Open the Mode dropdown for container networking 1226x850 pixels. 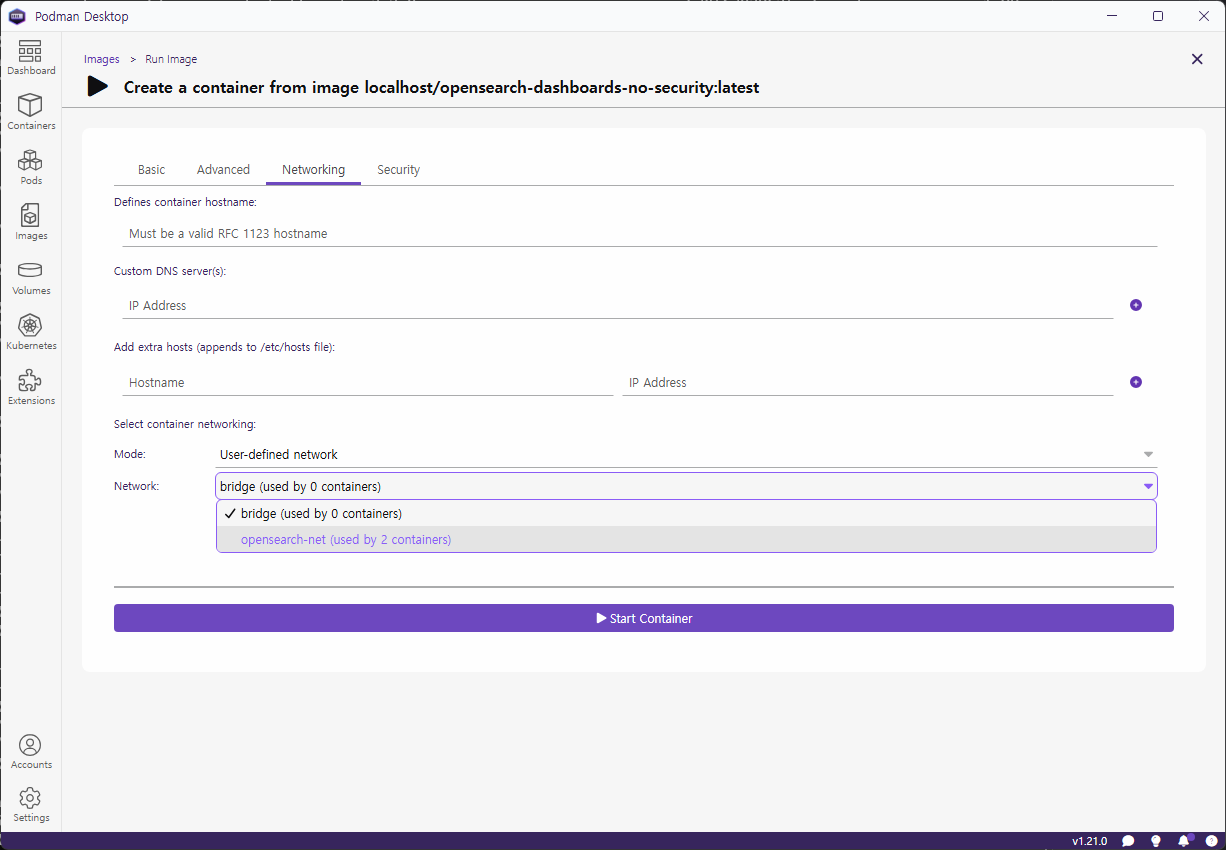pos(686,454)
